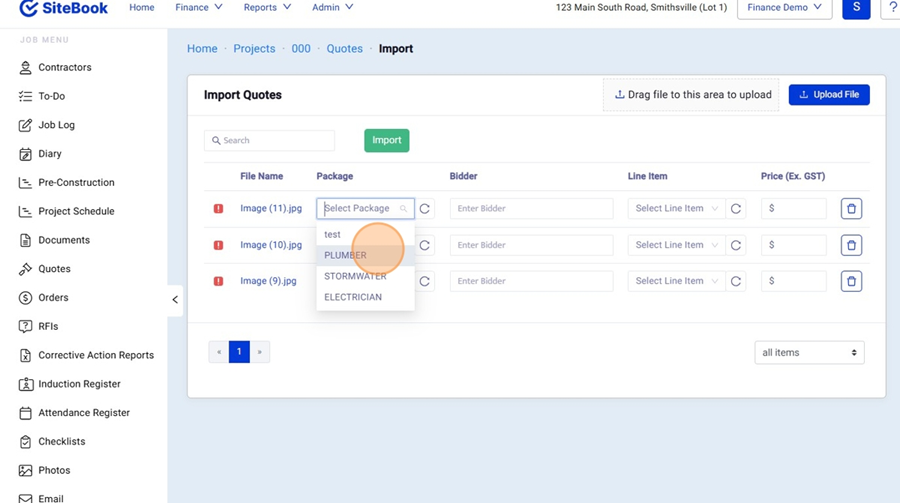This screenshot has height=503, width=900.
Task: Collapse the sidebar using the arrow handle
Action: (175, 299)
